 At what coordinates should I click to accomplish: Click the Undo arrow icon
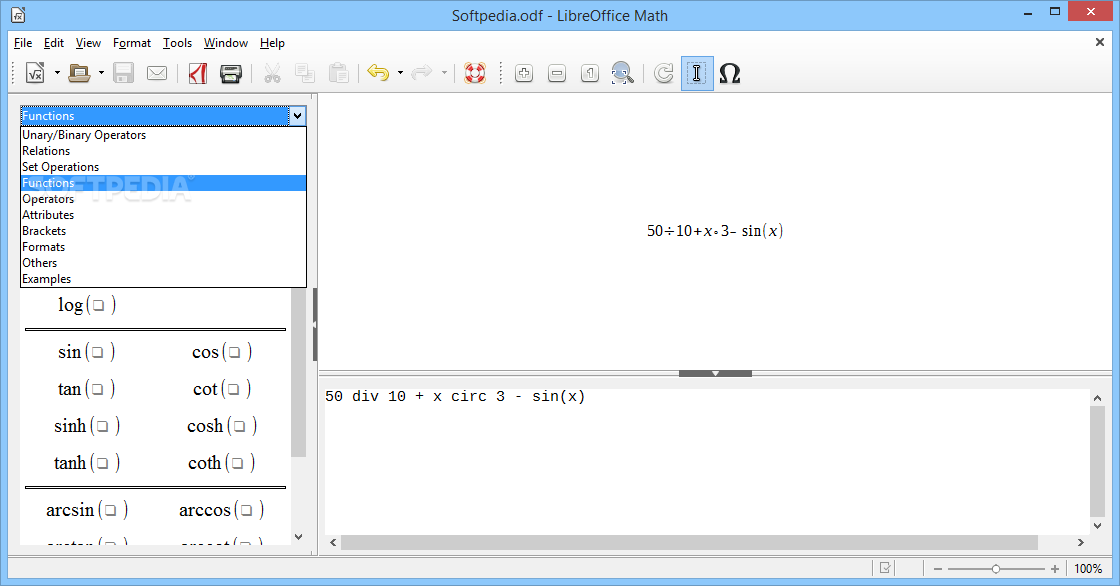pyautogui.click(x=378, y=72)
